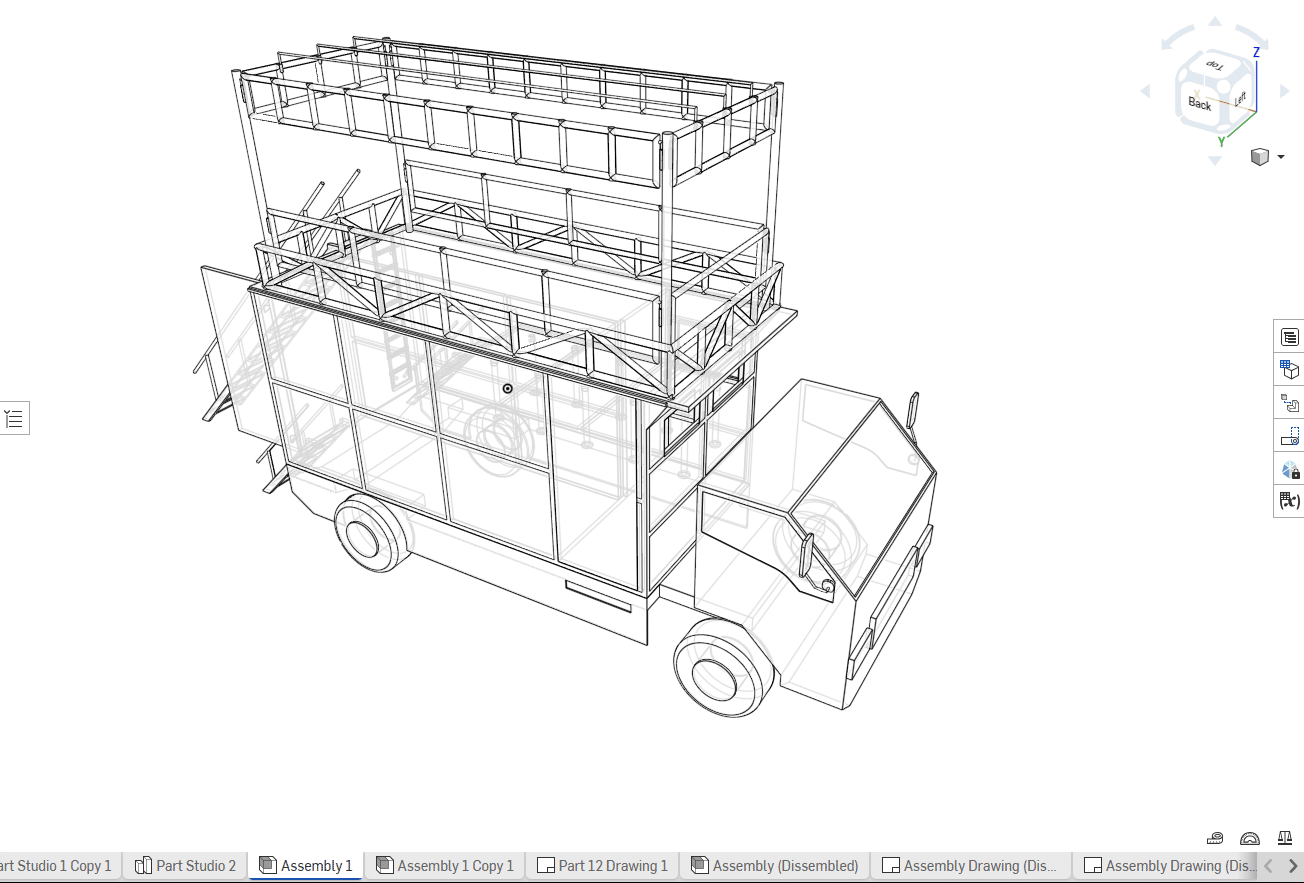This screenshot has width=1304, height=883.
Task: Open the protractor units tool
Action: 1250,838
